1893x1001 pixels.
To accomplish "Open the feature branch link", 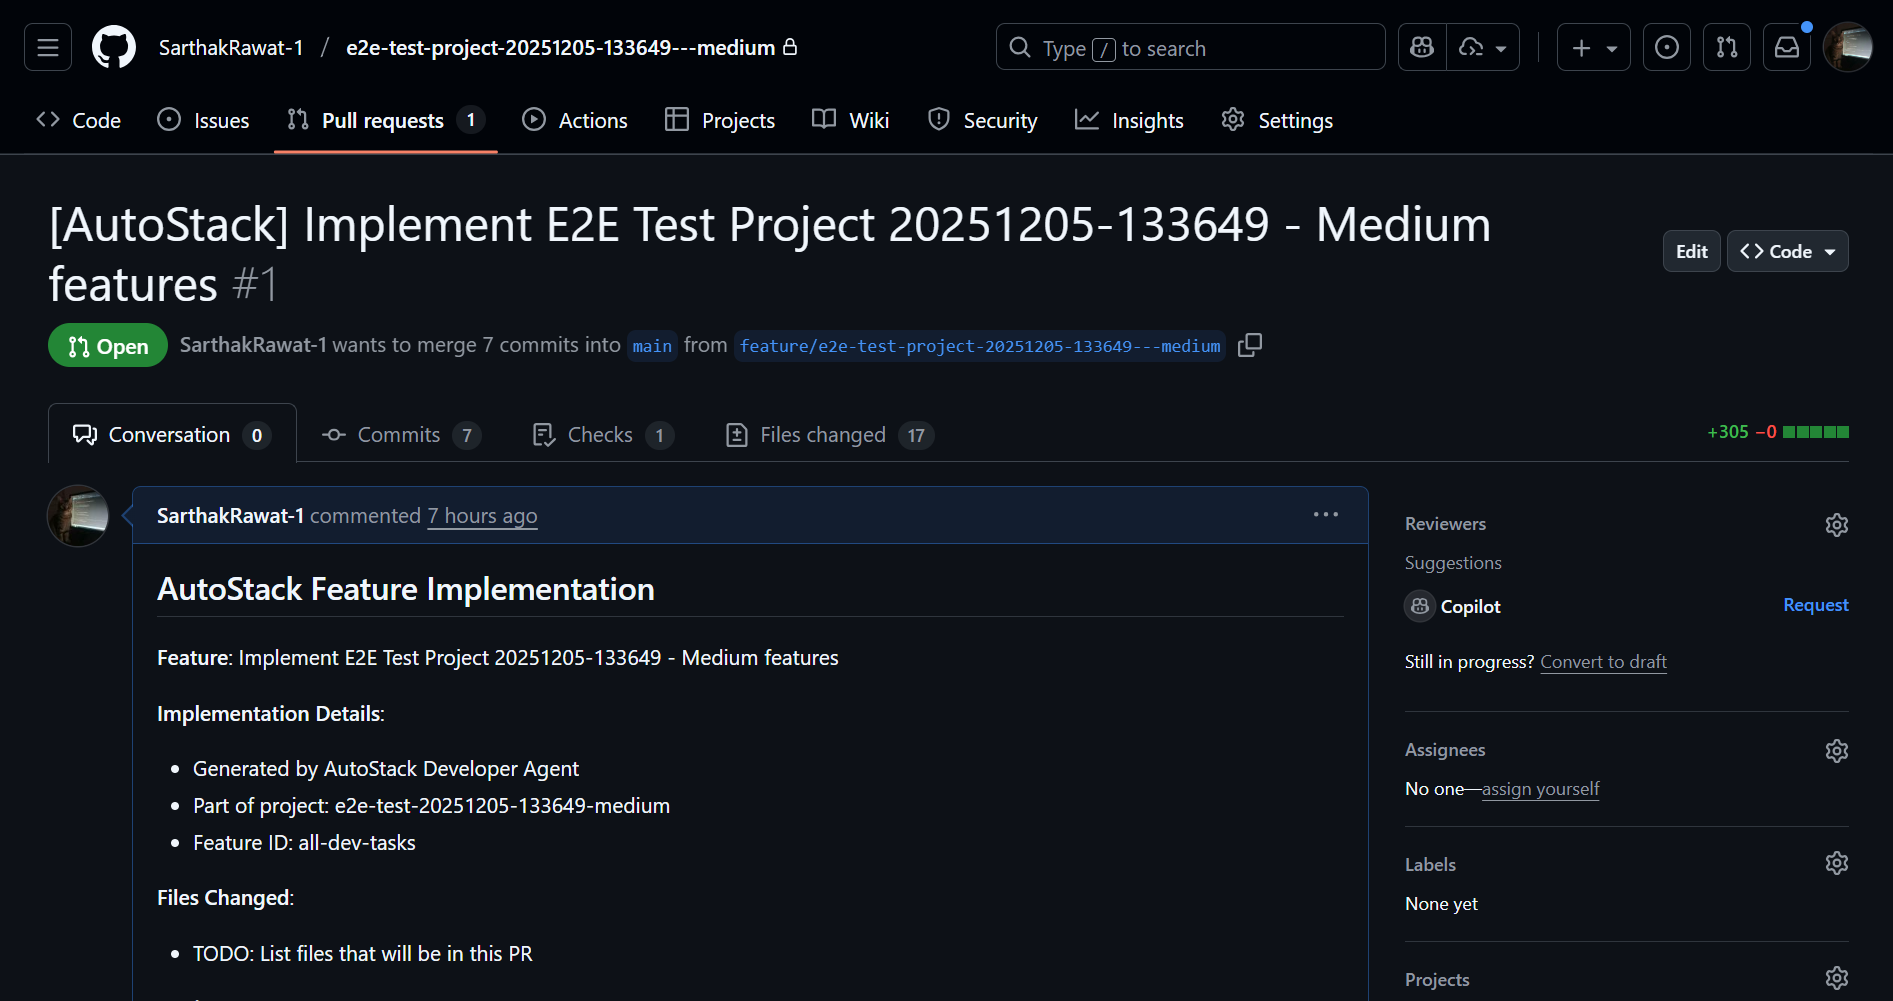I will [x=980, y=346].
